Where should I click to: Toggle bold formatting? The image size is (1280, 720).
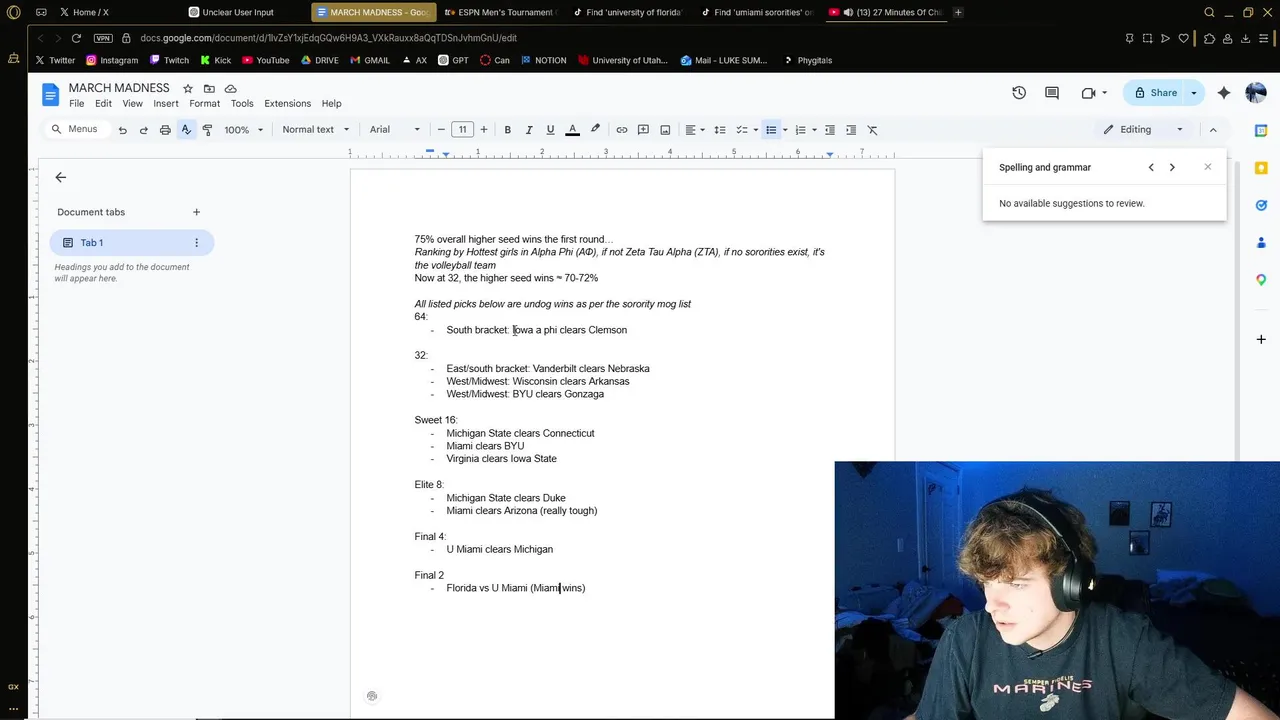(507, 130)
